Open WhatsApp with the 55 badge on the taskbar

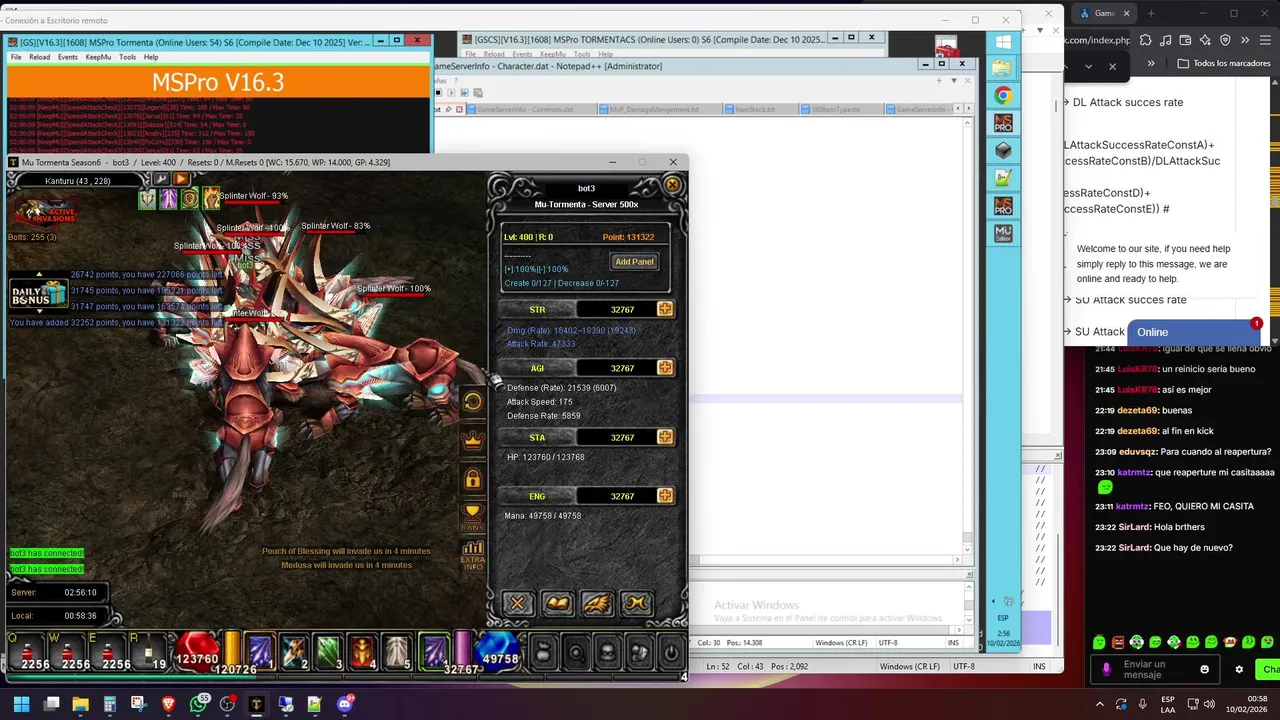(197, 704)
